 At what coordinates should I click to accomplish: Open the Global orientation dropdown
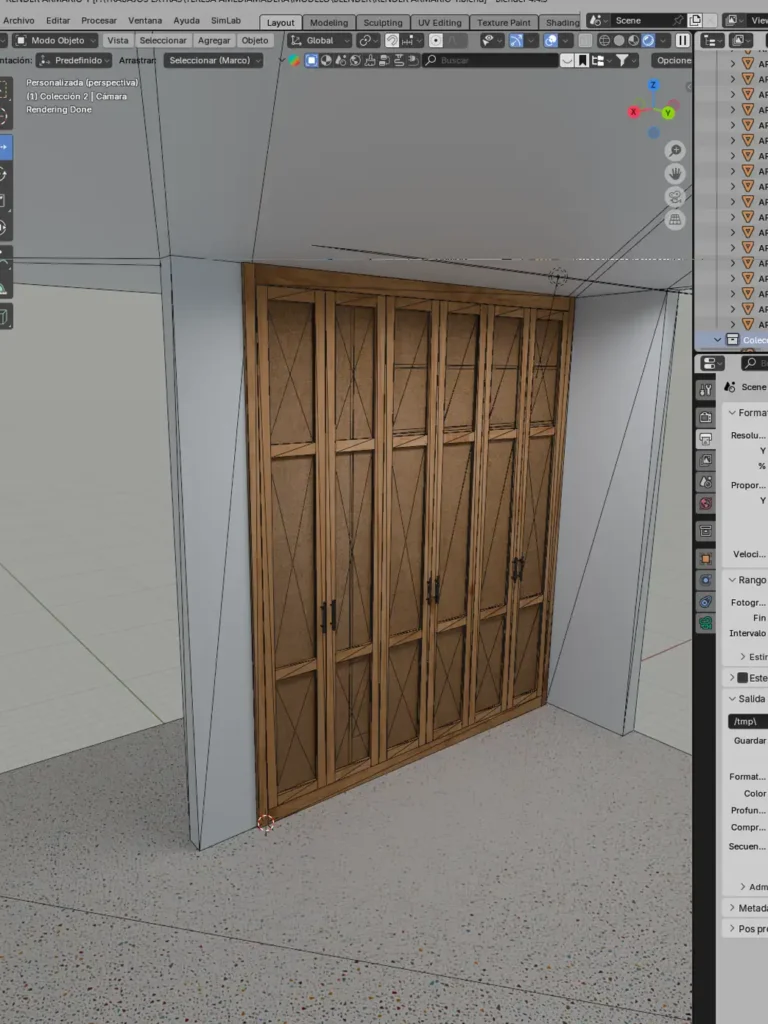tap(319, 40)
